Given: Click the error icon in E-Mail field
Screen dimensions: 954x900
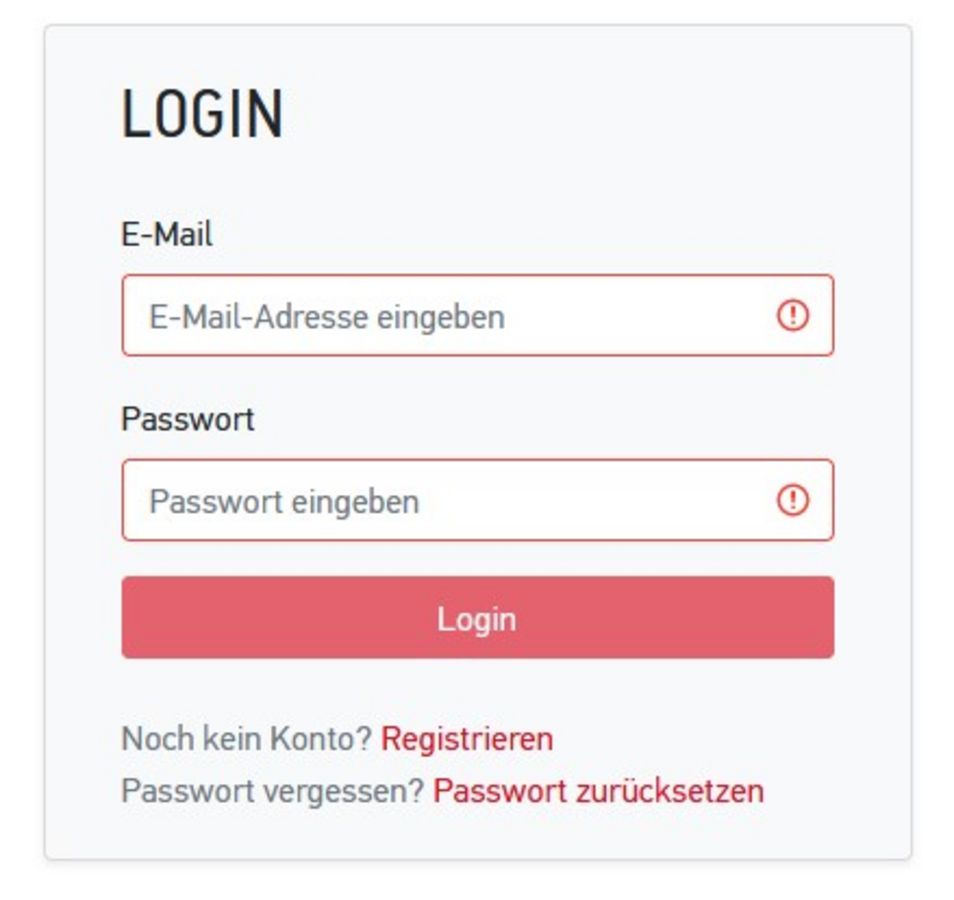Looking at the screenshot, I should [793, 315].
